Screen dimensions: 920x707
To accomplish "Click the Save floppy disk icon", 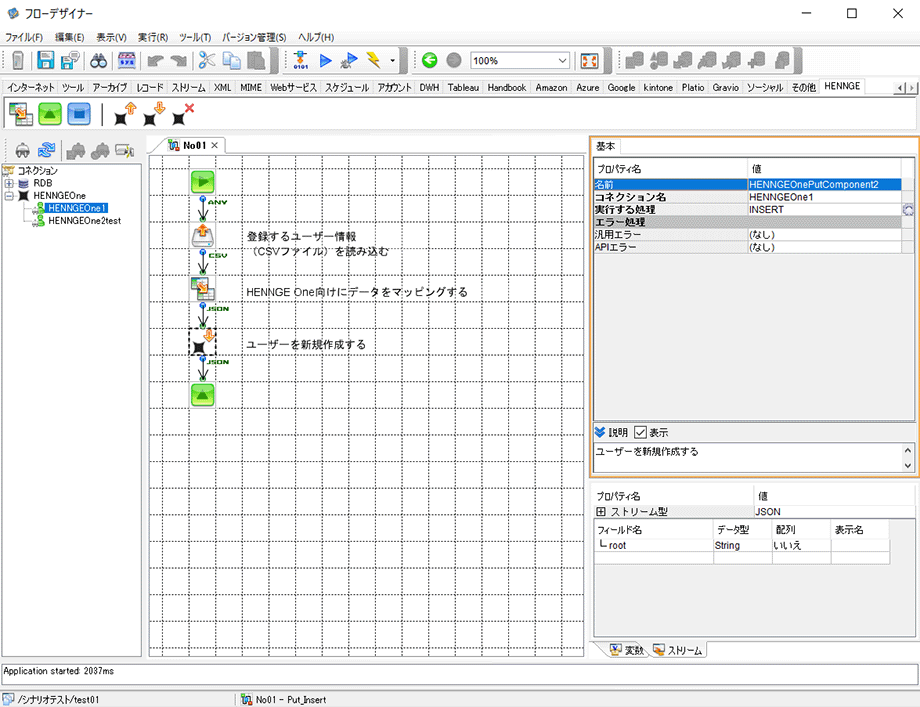I will [46, 60].
